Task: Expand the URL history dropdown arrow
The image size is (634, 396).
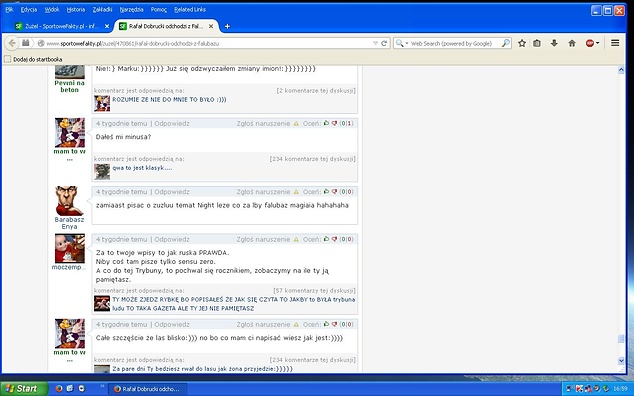Action: point(375,43)
